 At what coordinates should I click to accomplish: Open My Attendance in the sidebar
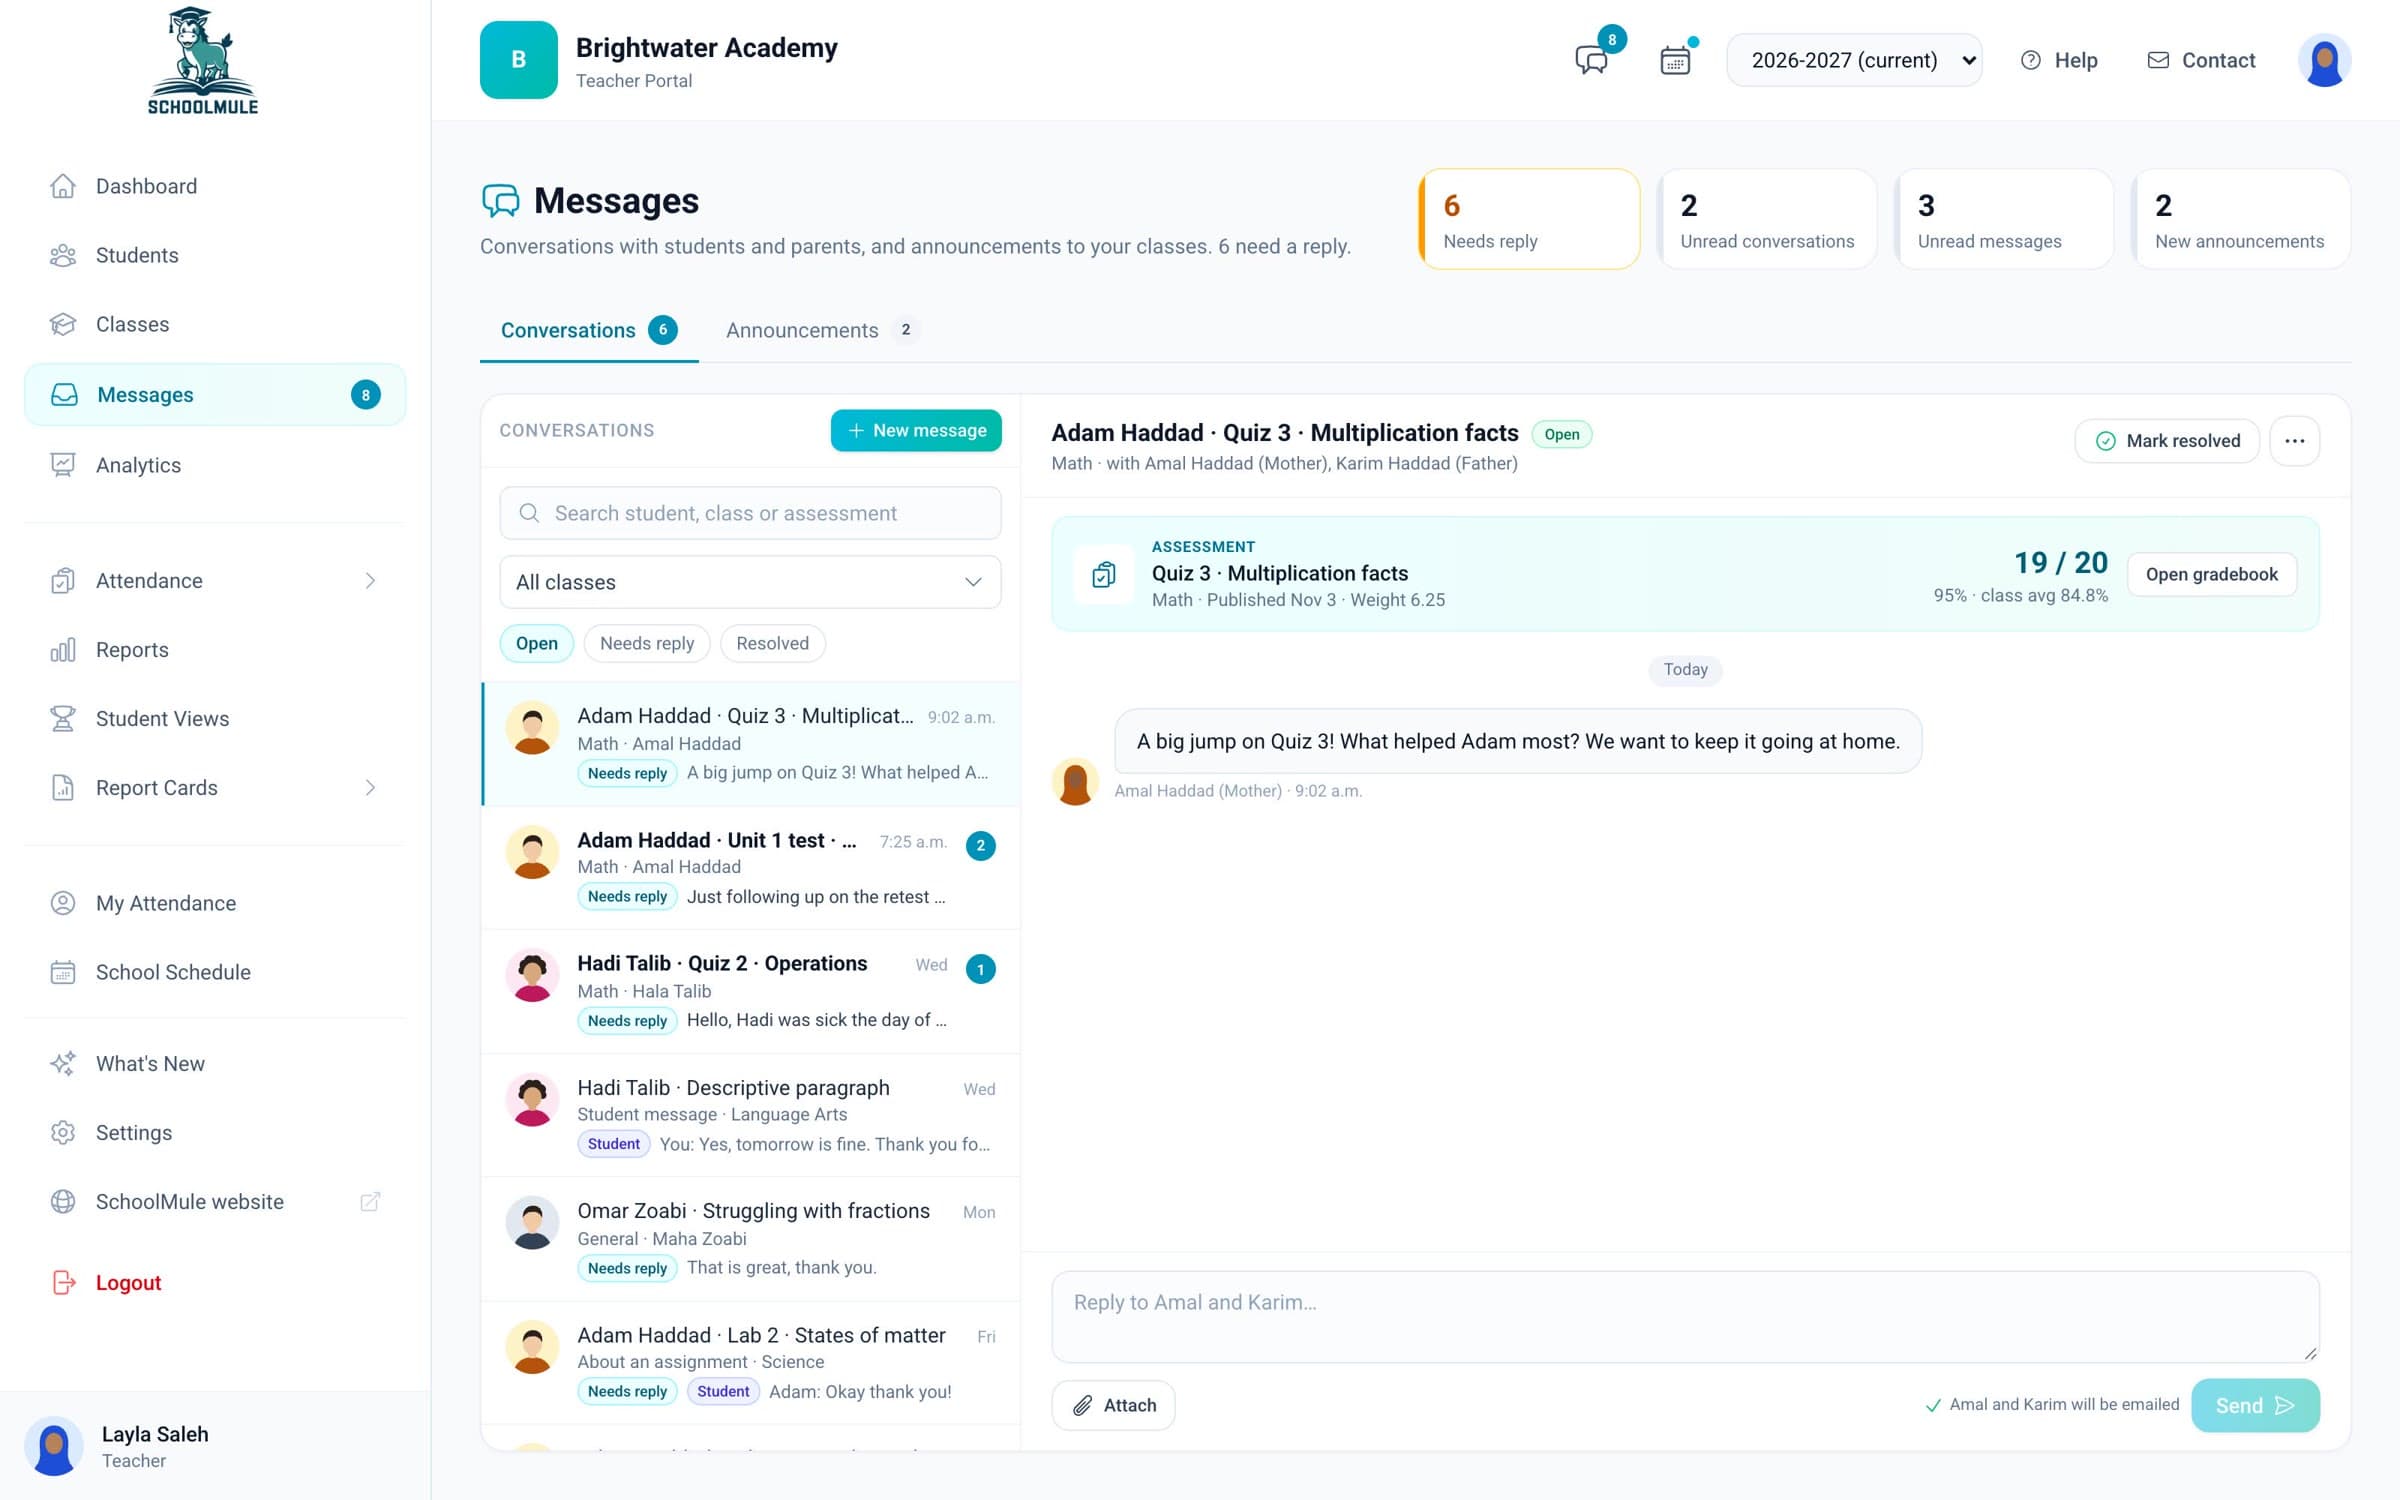pyautogui.click(x=215, y=903)
